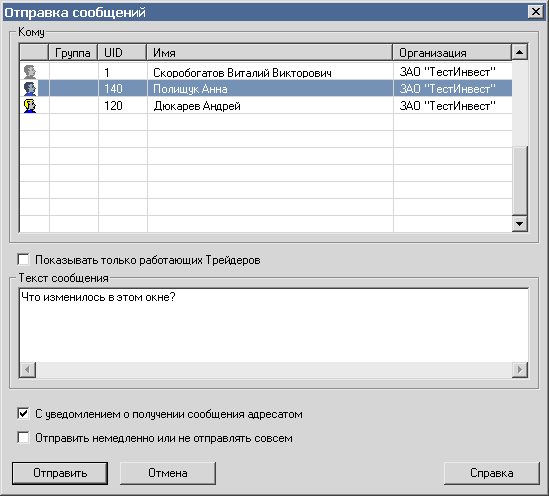Uncheck С уведомлением о получении сообщения

click(23, 414)
